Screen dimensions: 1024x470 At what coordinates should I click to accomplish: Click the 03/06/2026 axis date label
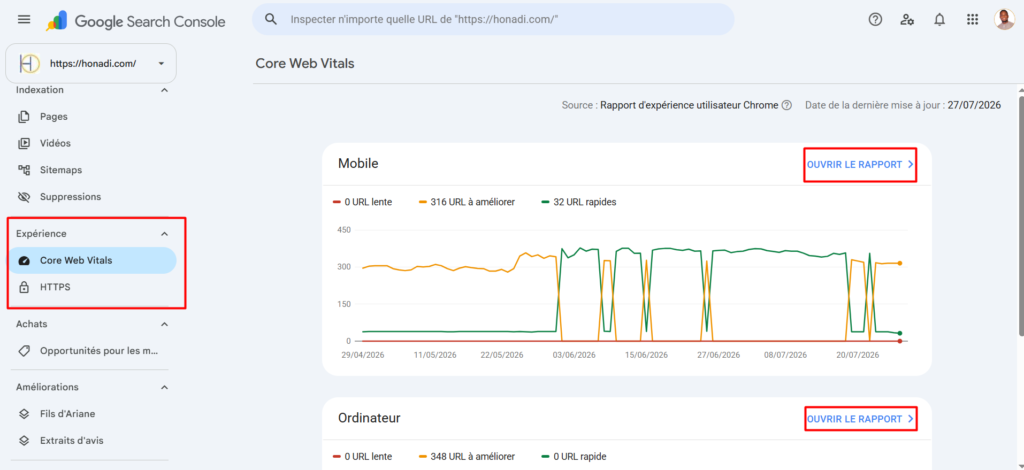[574, 355]
